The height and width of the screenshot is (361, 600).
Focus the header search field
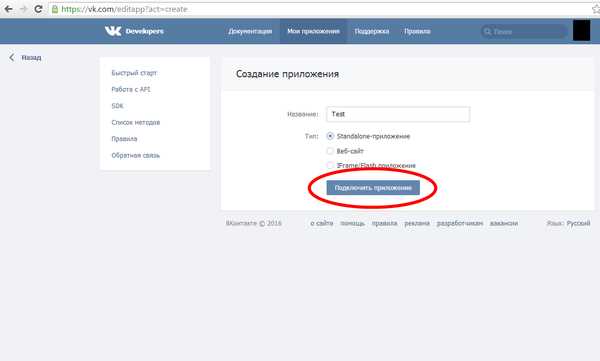[524, 31]
